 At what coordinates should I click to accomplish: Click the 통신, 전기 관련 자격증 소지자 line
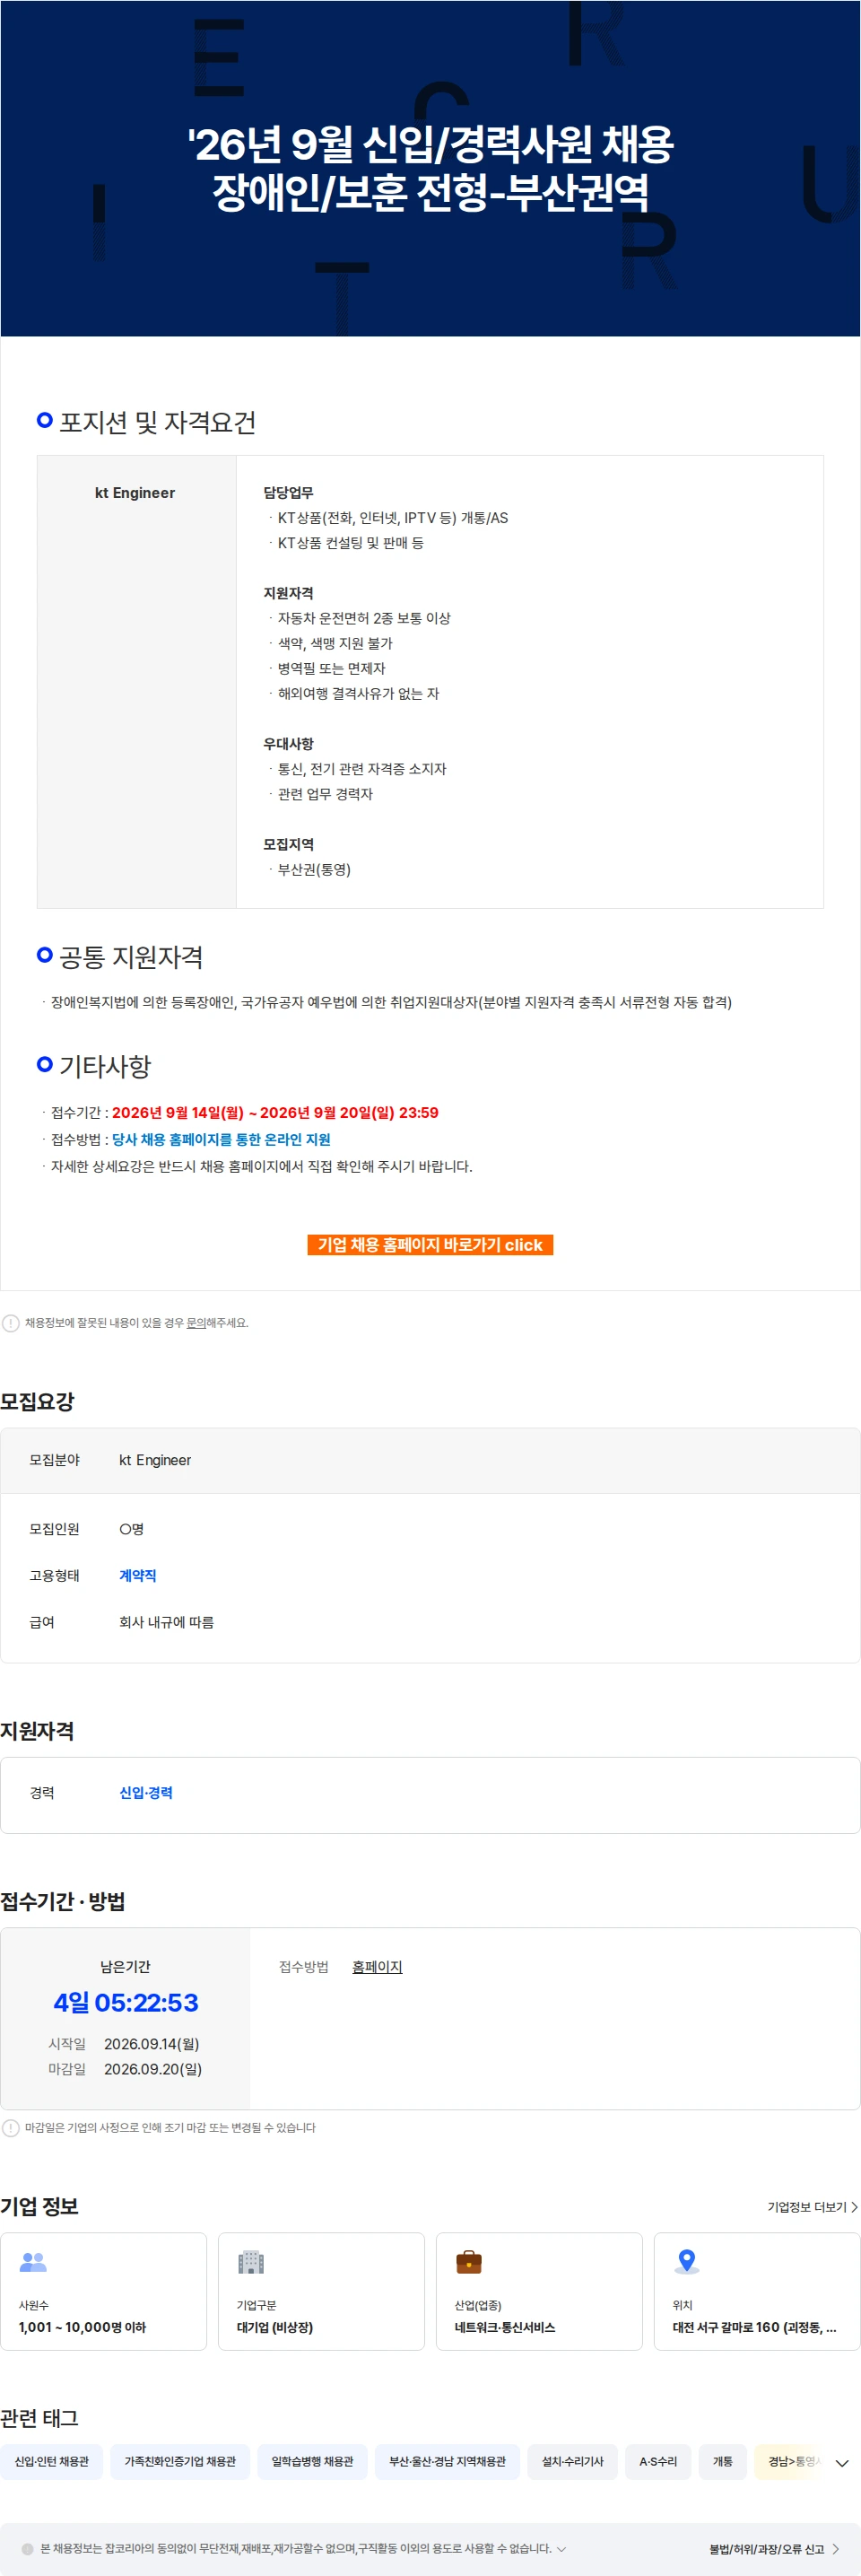362,769
